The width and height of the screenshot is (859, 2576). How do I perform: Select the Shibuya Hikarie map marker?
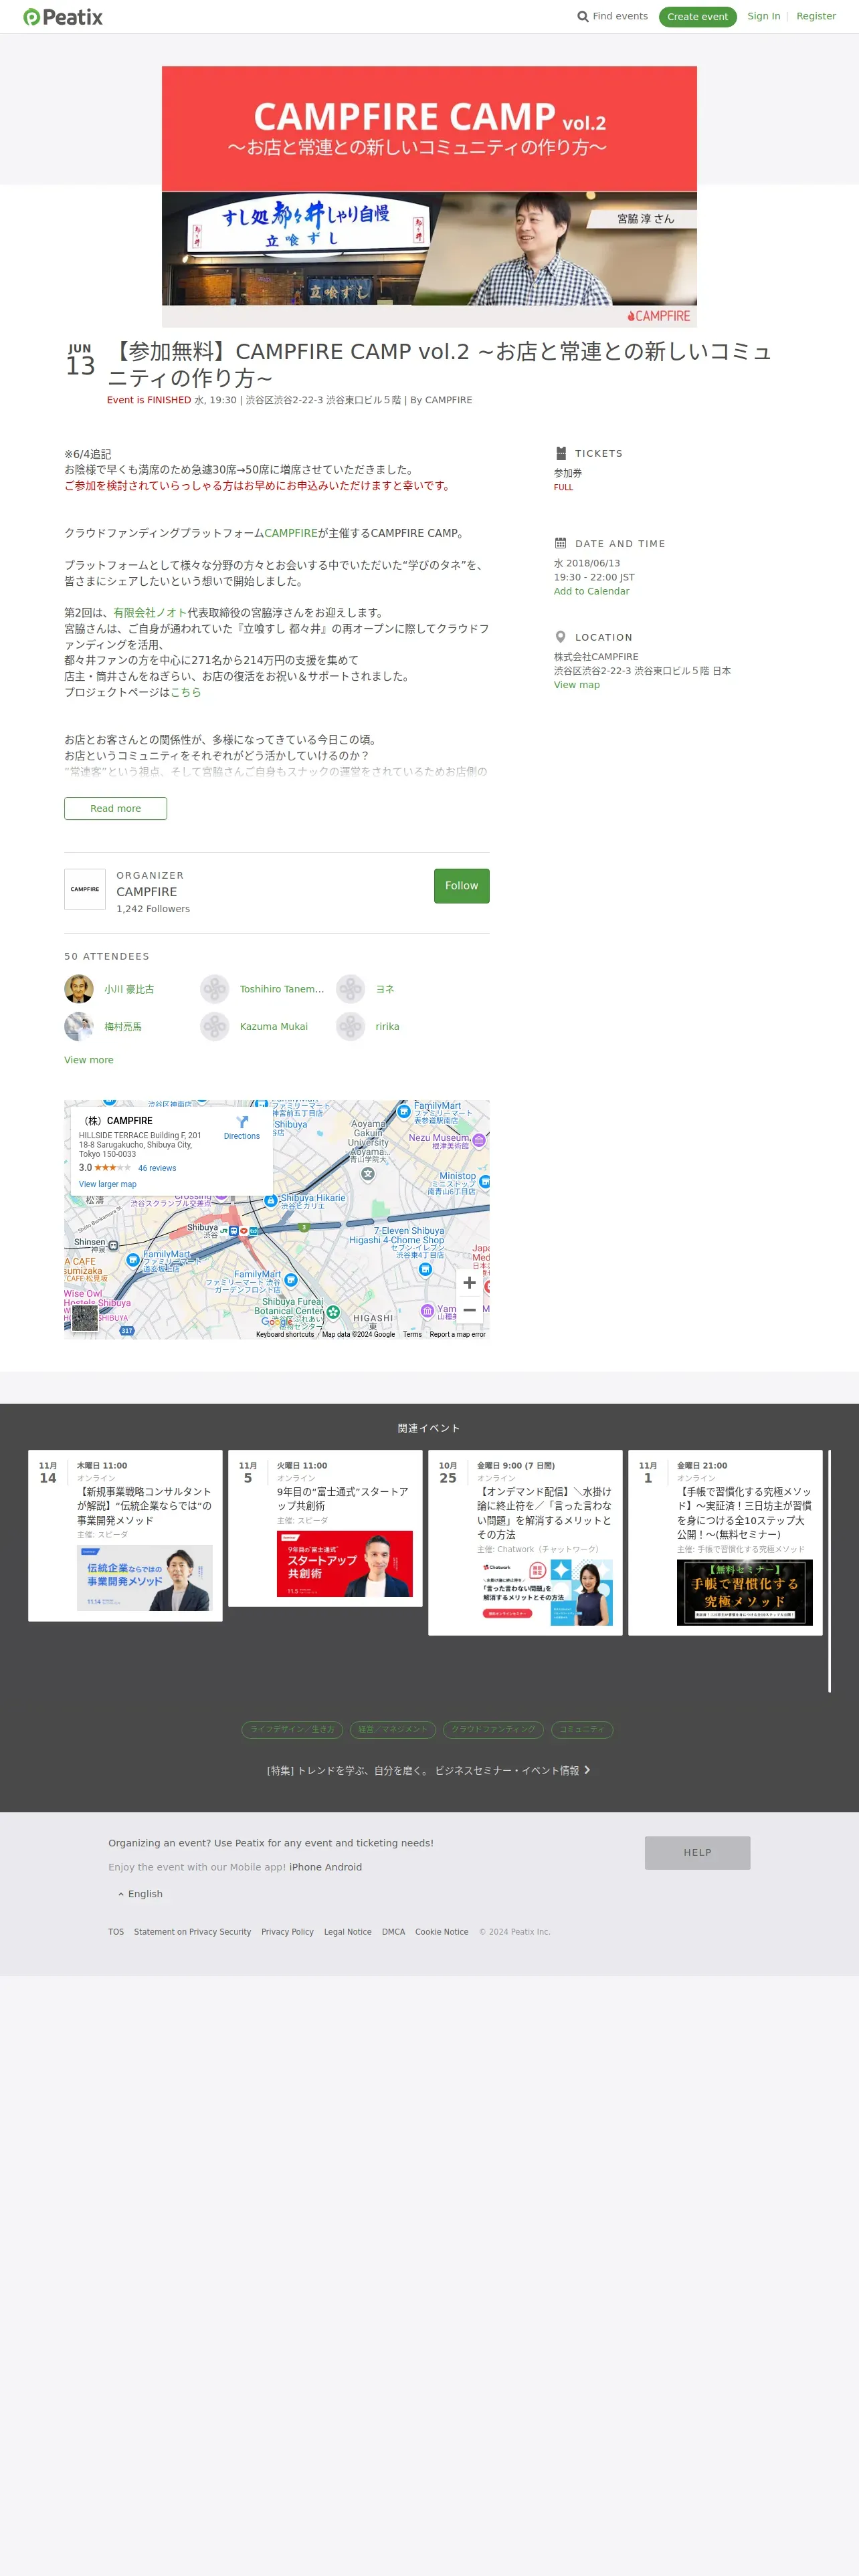pyautogui.click(x=270, y=1200)
